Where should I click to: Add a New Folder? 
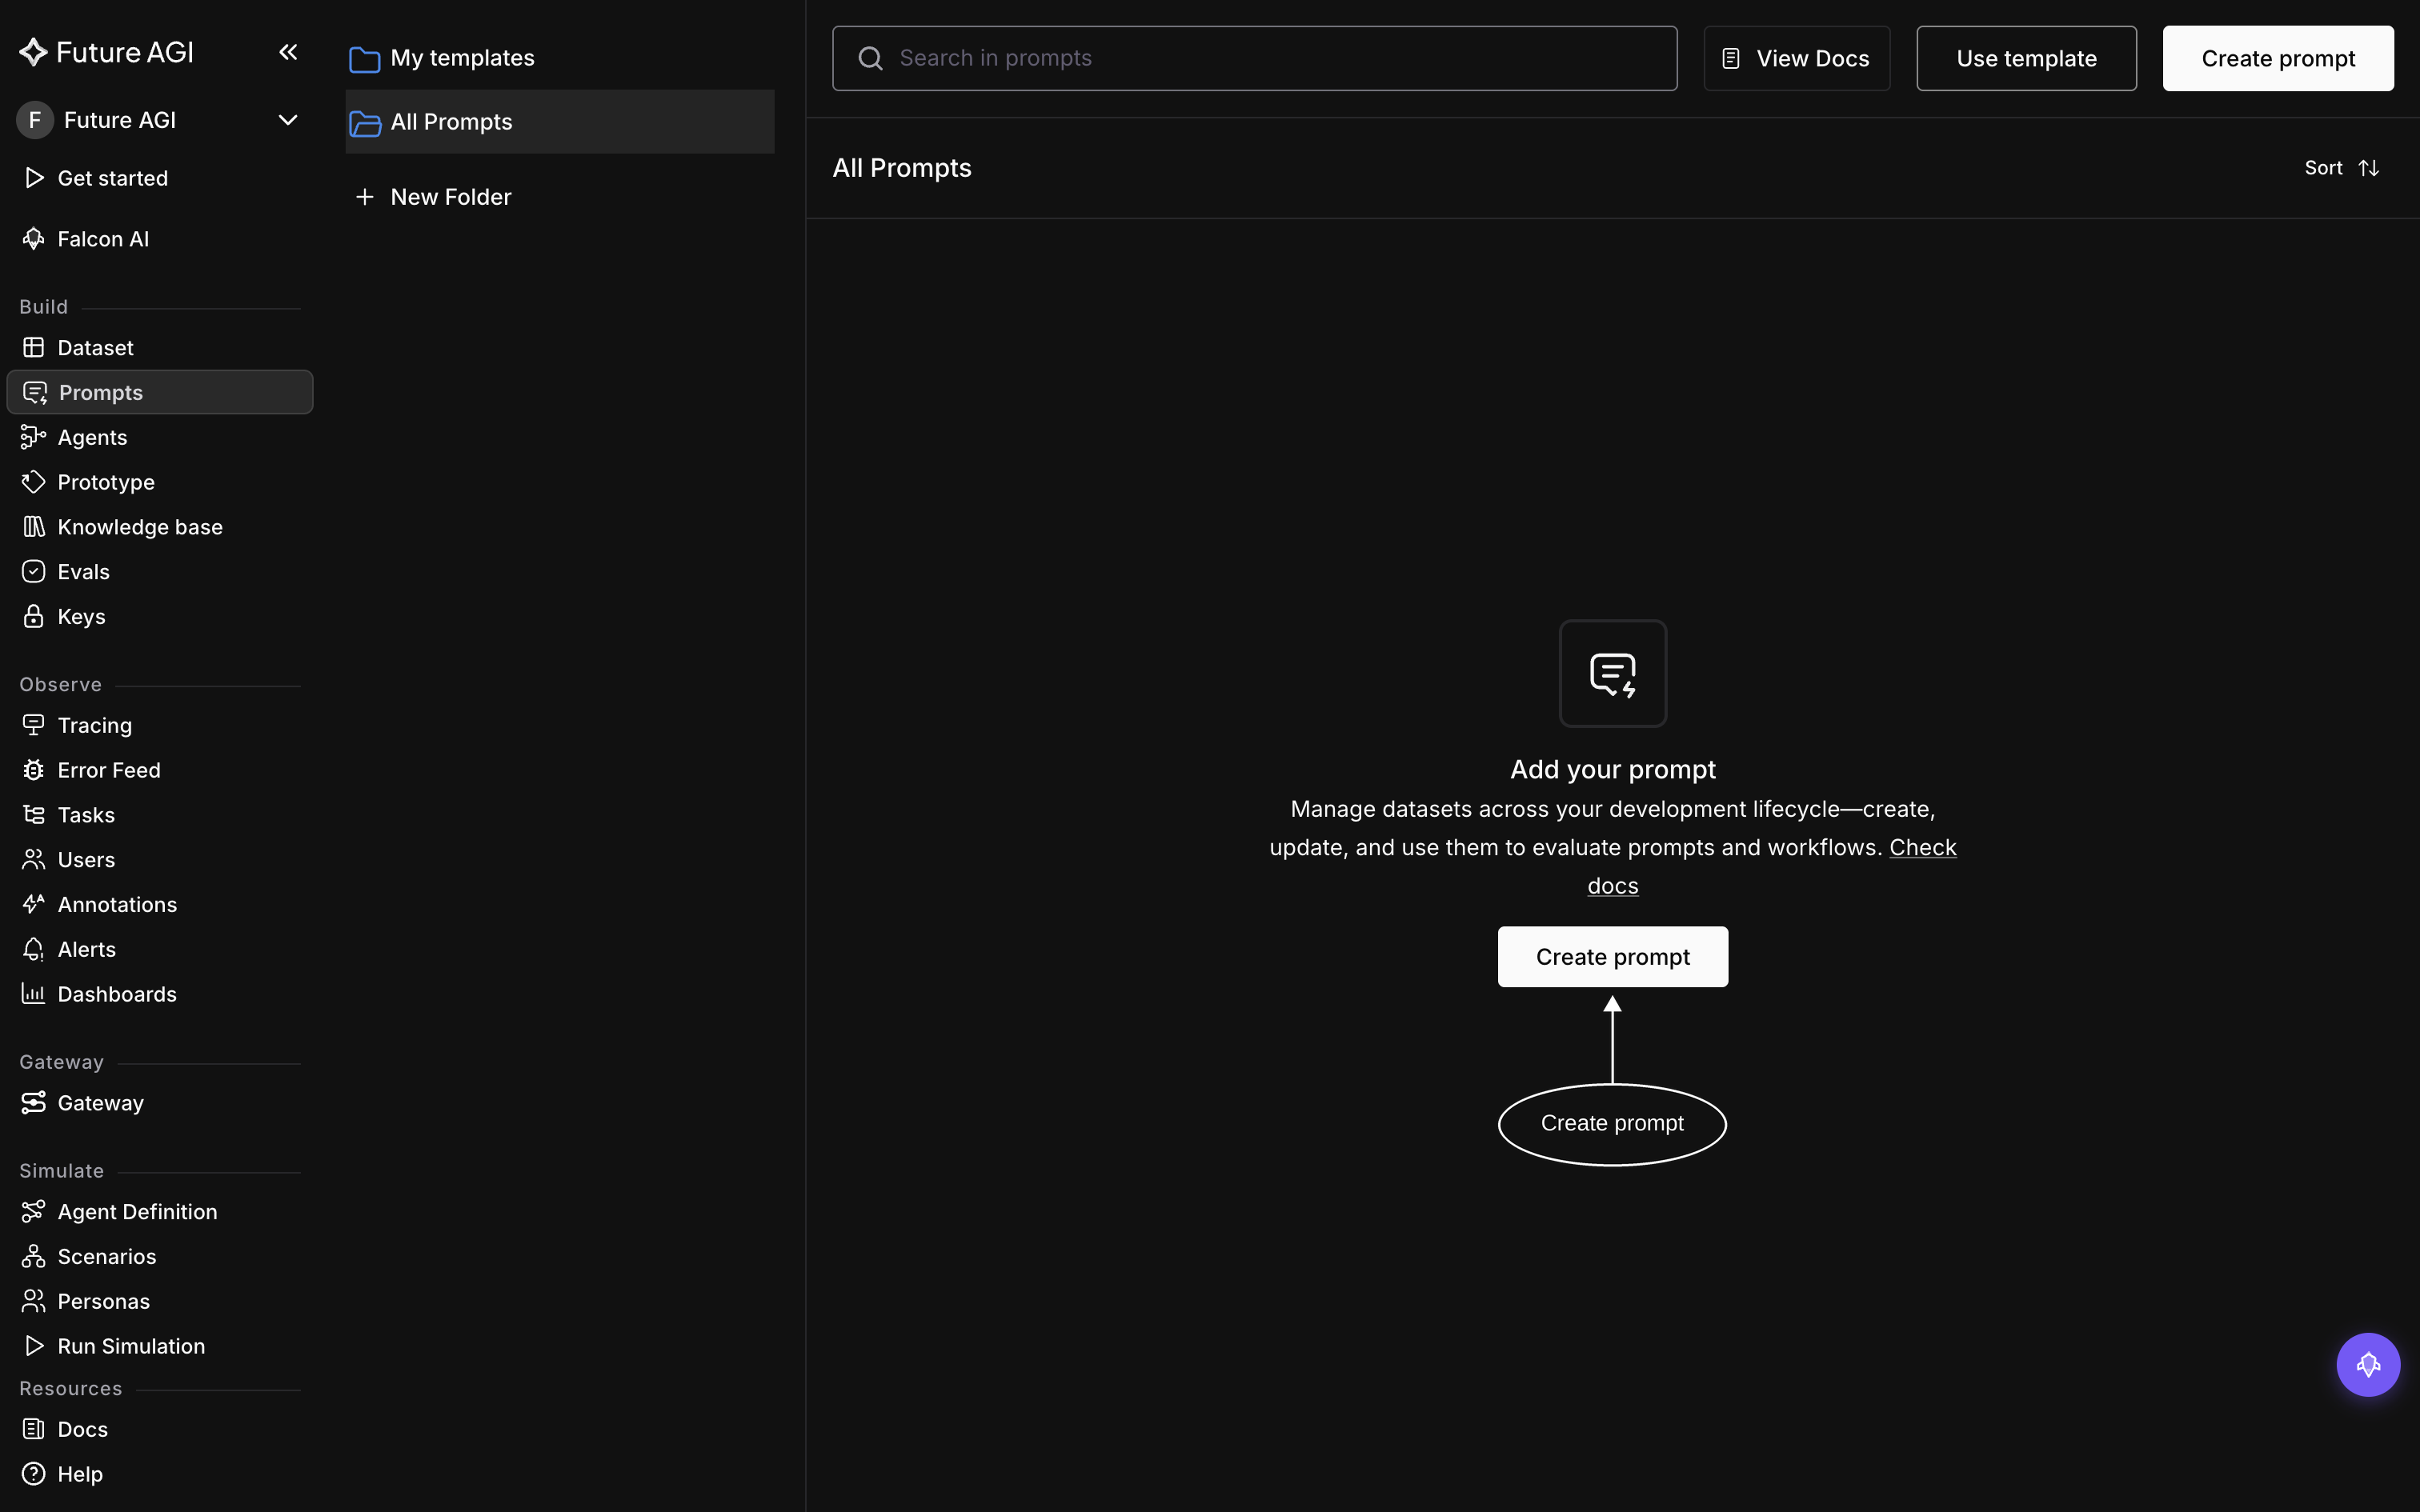(434, 197)
